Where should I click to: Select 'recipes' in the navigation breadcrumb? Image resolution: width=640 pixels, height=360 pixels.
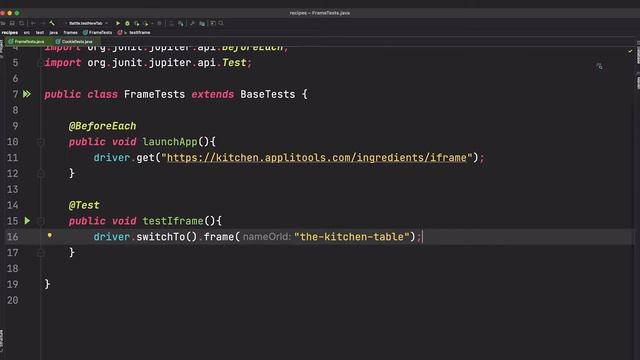(9, 32)
